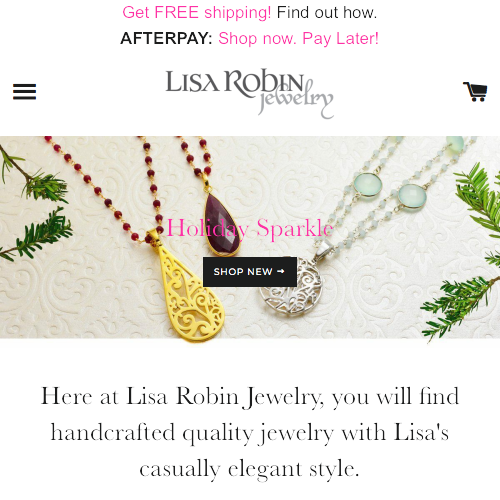
Task: Go home via Lisa Robin Jewelry logo
Action: click(249, 93)
